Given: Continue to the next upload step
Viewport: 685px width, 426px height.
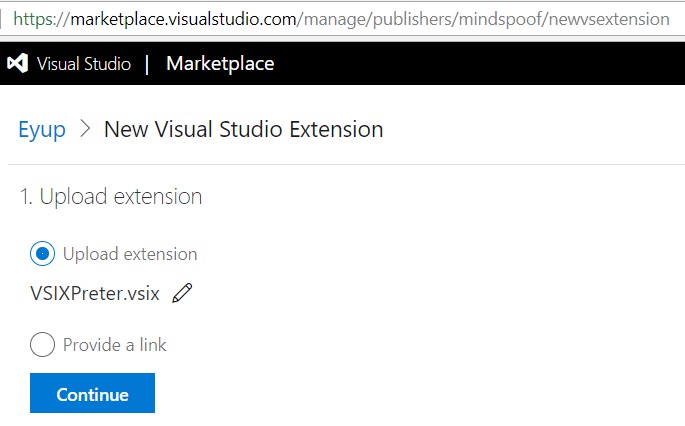Looking at the screenshot, I should click(92, 393).
